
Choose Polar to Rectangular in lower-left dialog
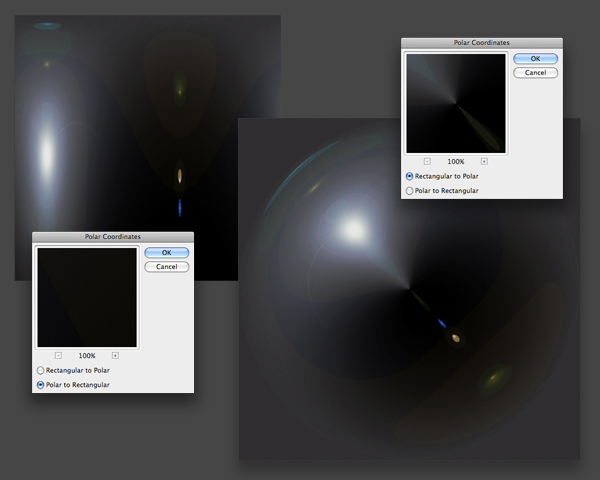coord(41,384)
